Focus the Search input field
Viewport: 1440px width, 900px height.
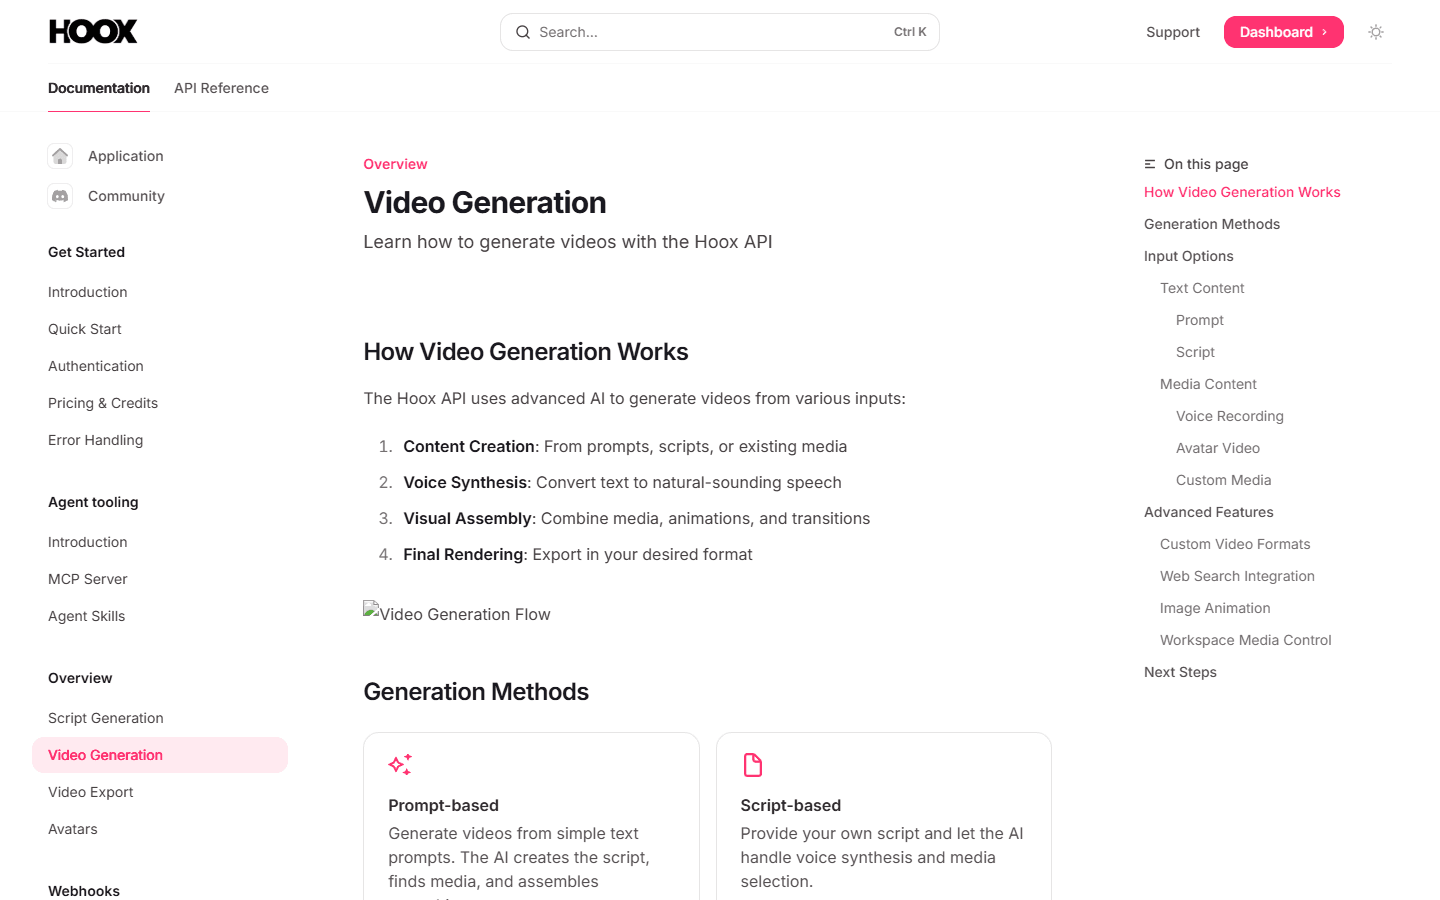[720, 32]
